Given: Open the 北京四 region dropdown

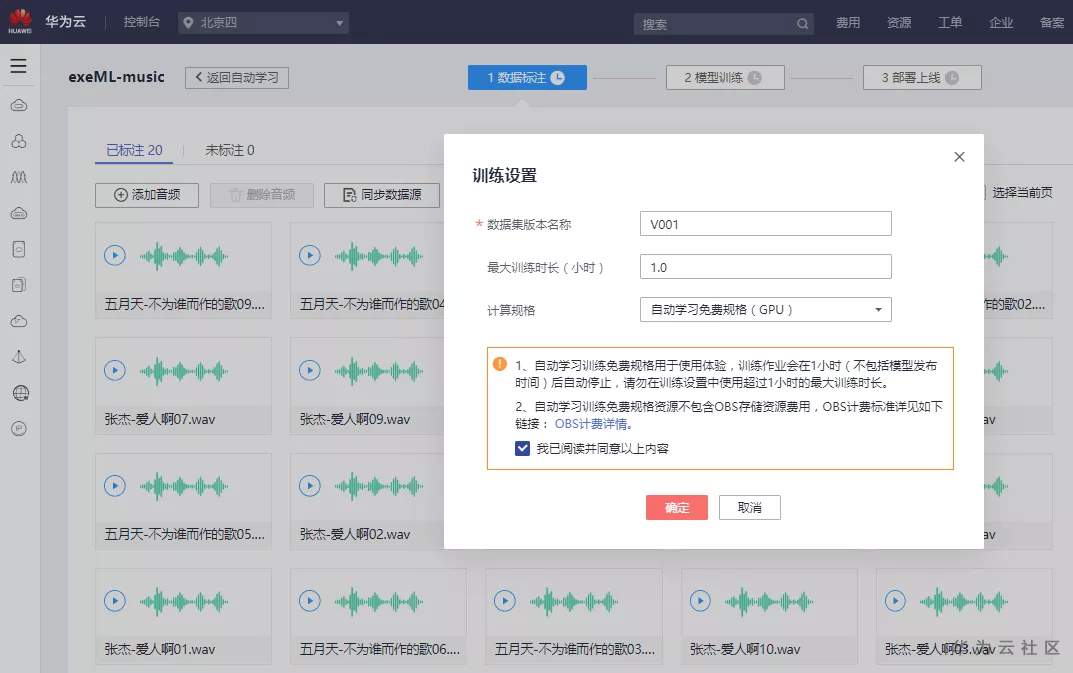Looking at the screenshot, I should pyautogui.click(x=263, y=23).
